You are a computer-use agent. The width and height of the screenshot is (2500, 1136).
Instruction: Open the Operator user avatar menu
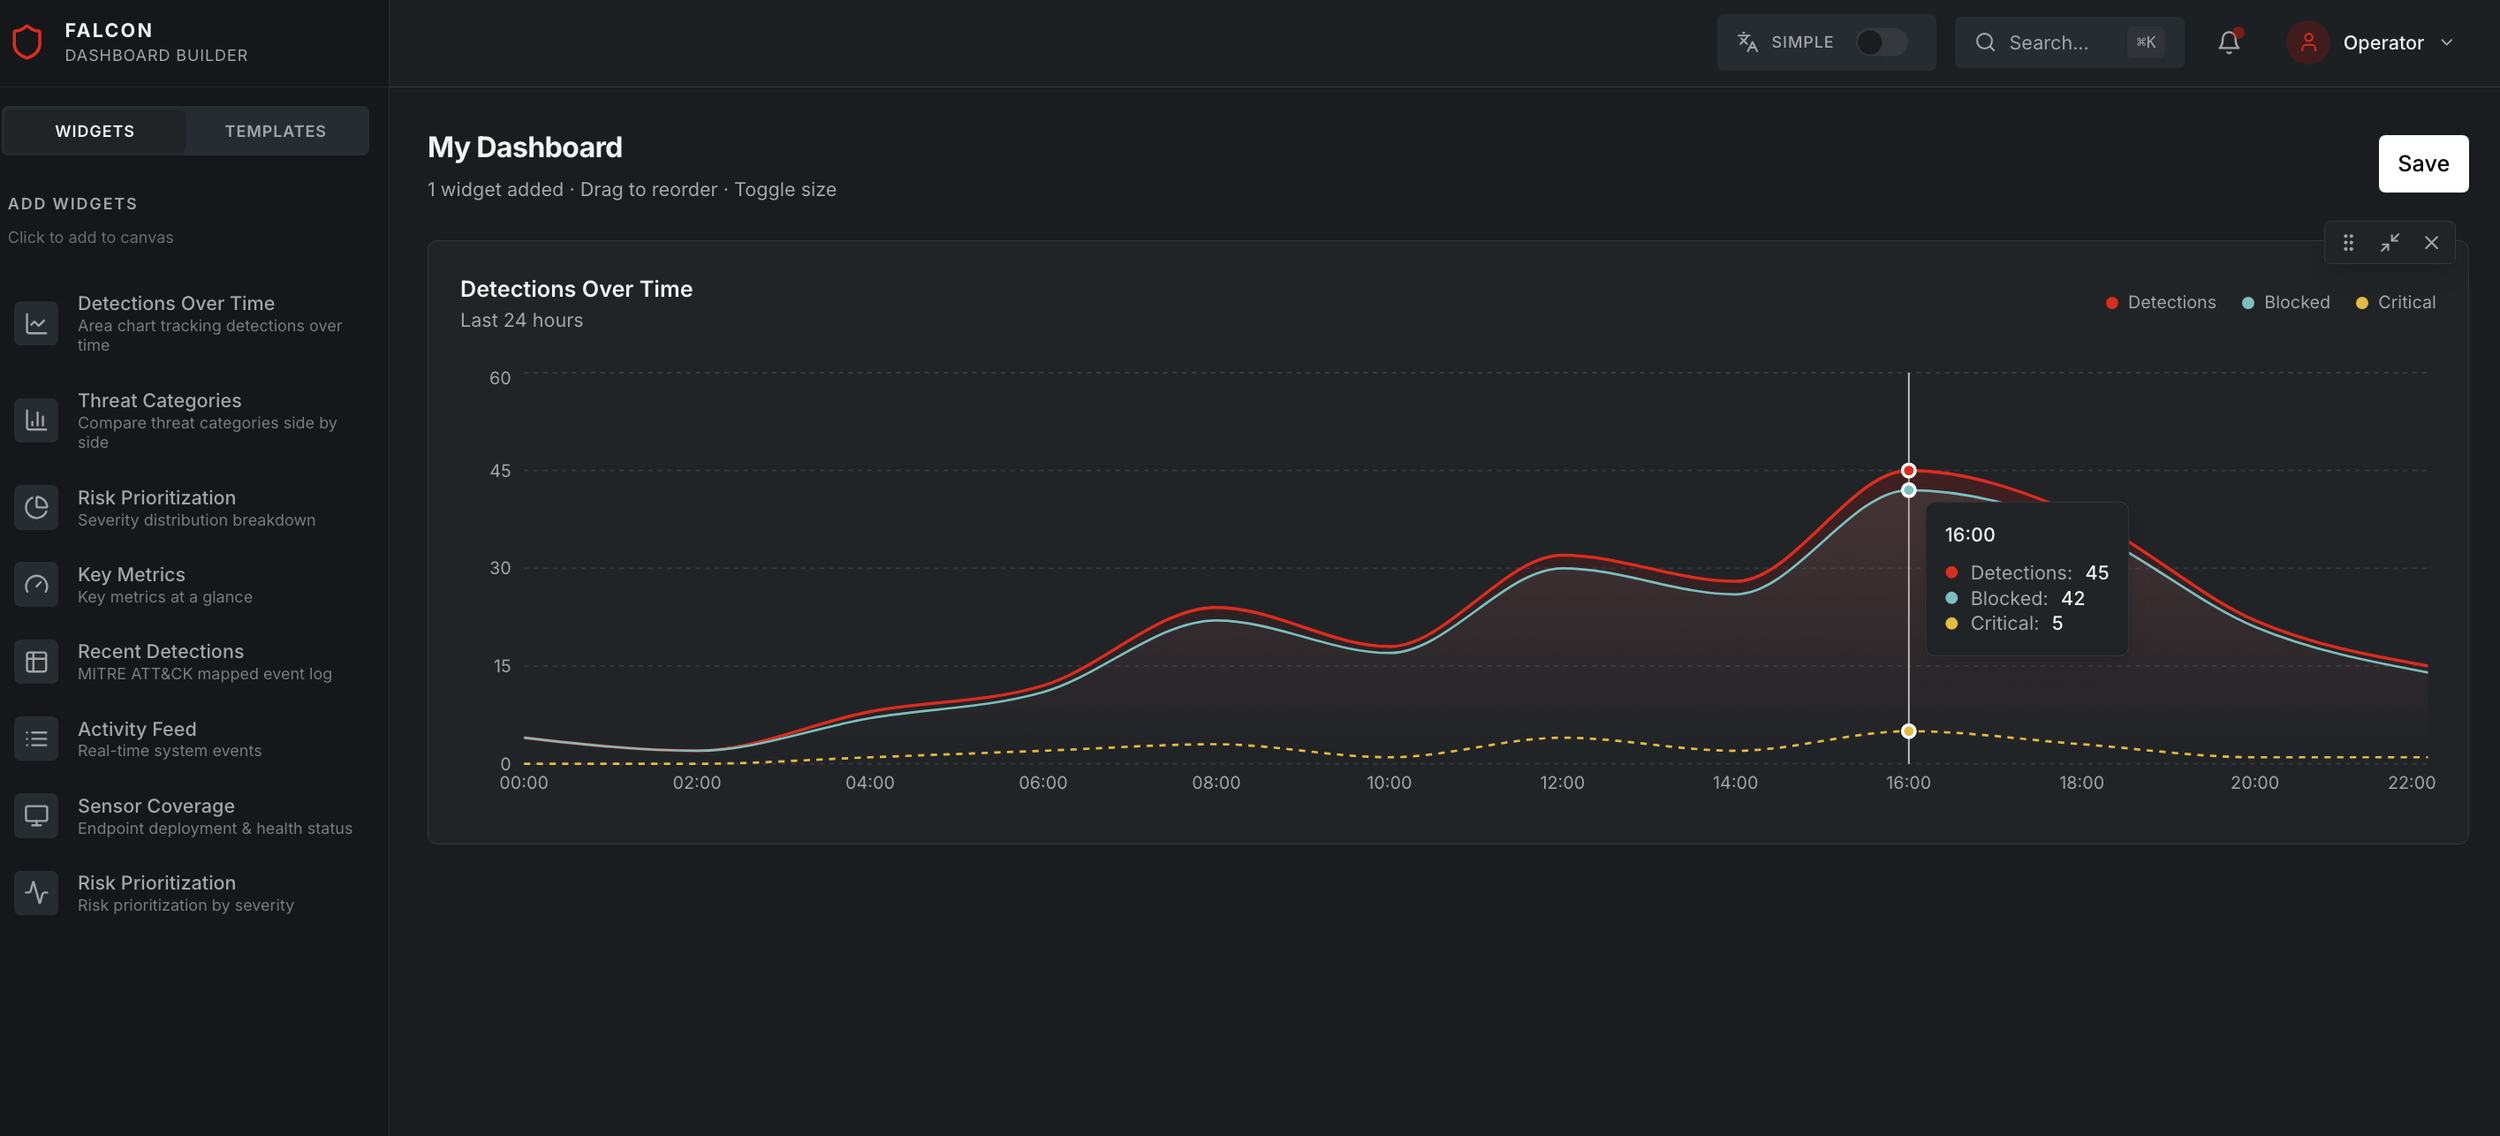point(2308,42)
